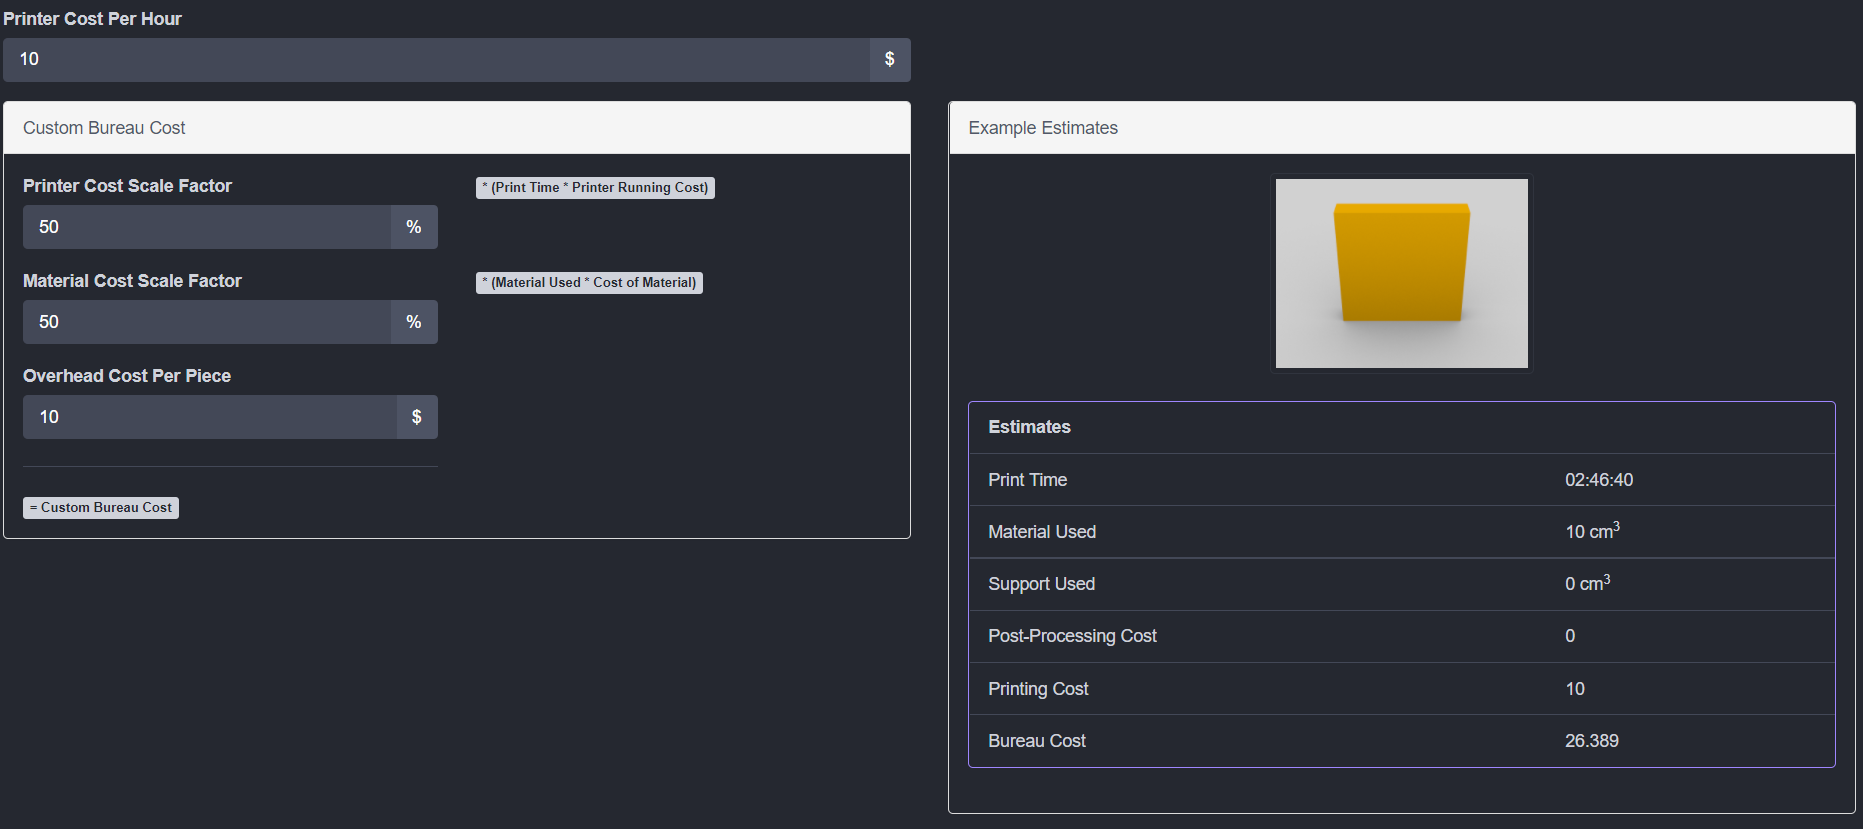Select the Support Used estimate row
This screenshot has height=829, width=1863.
coord(1401,584)
